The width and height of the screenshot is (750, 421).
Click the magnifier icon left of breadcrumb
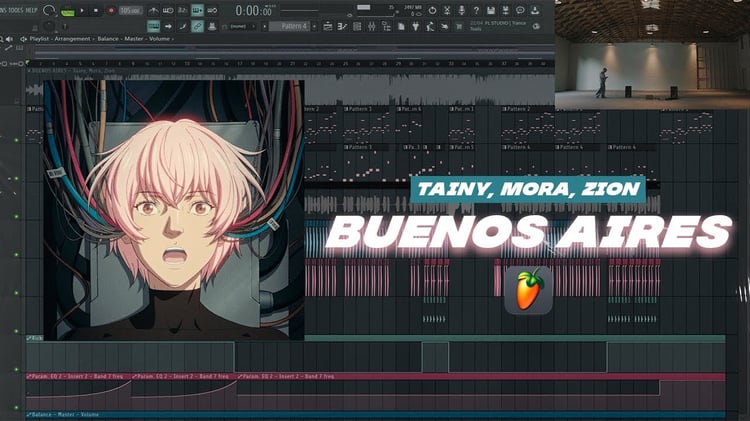coord(1,39)
